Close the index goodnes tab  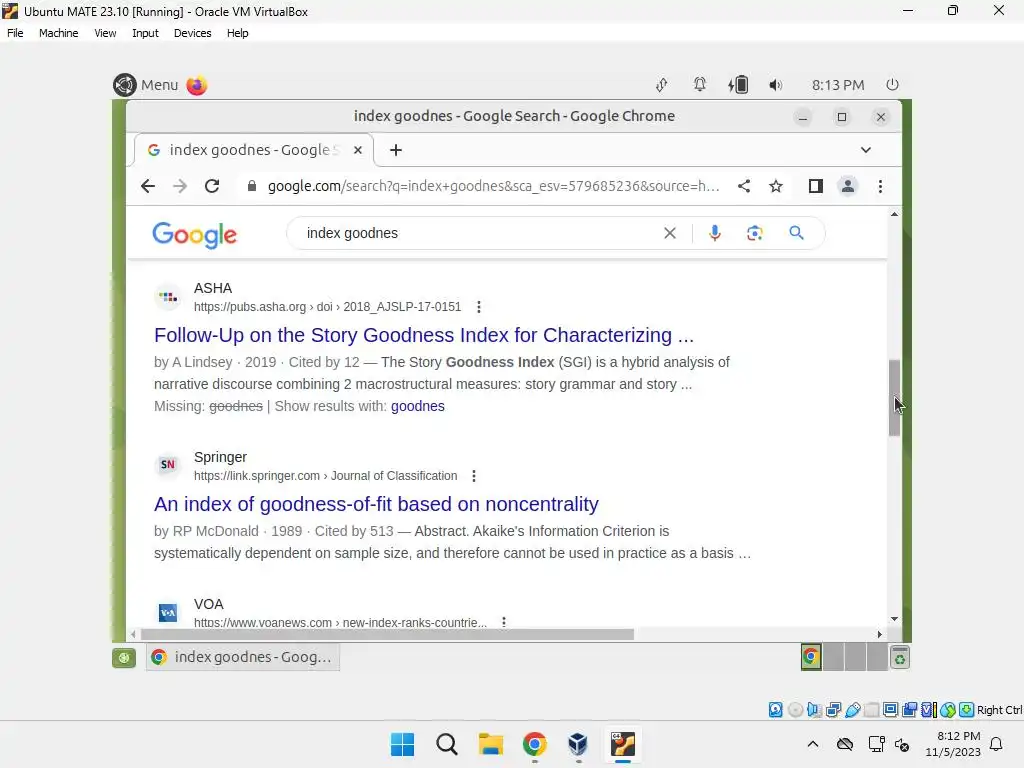pyautogui.click(x=358, y=150)
